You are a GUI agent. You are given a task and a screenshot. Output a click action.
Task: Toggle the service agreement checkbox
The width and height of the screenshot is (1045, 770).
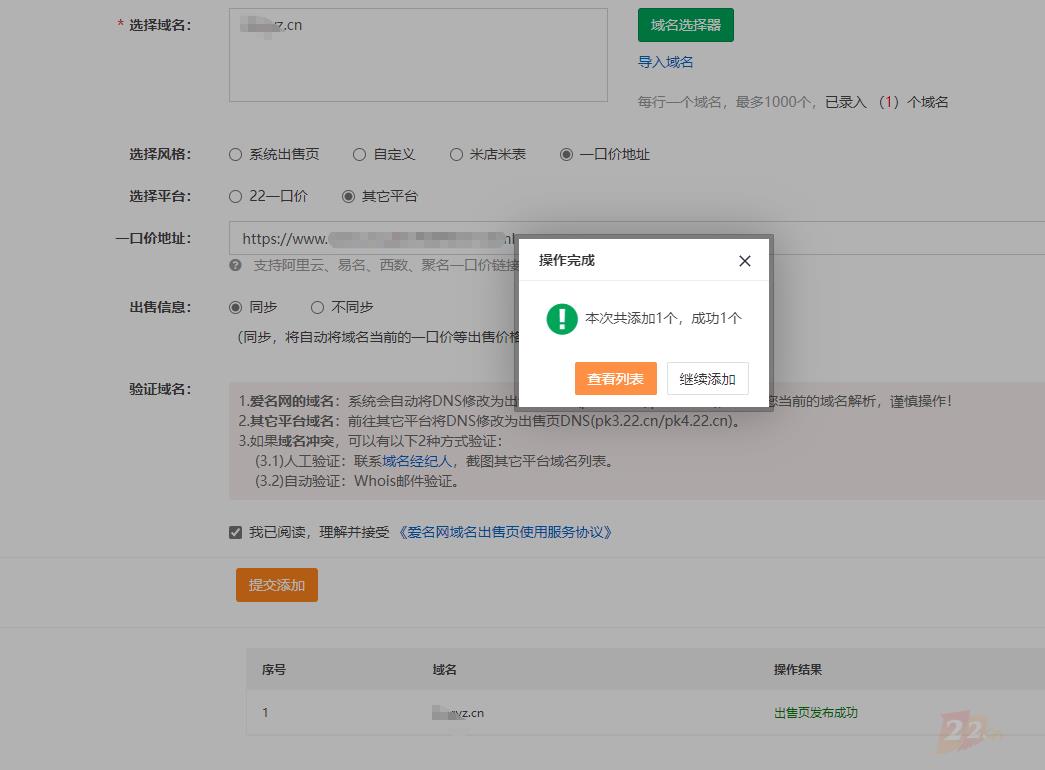click(236, 533)
